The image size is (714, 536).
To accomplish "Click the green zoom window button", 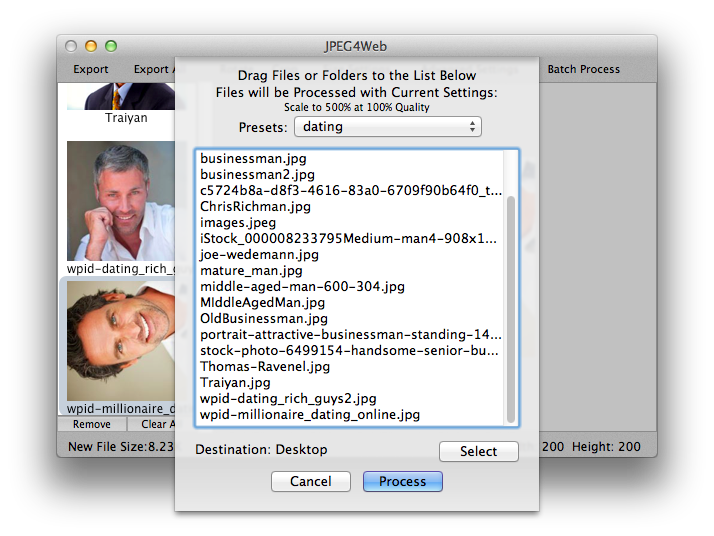I will (x=111, y=46).
